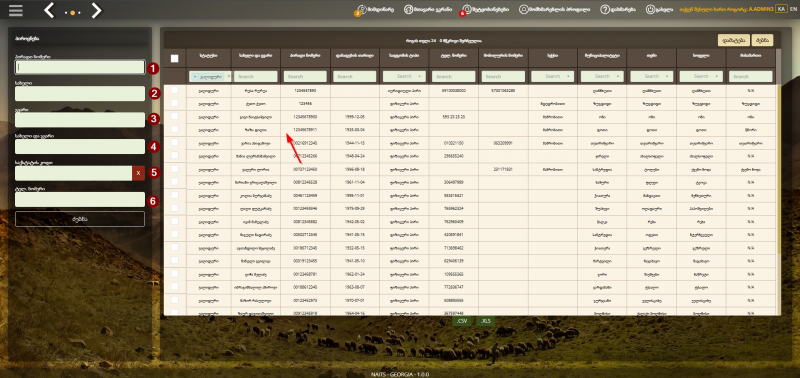Sort by the date of birth column header
The height and width of the screenshot is (378, 800).
355,55
